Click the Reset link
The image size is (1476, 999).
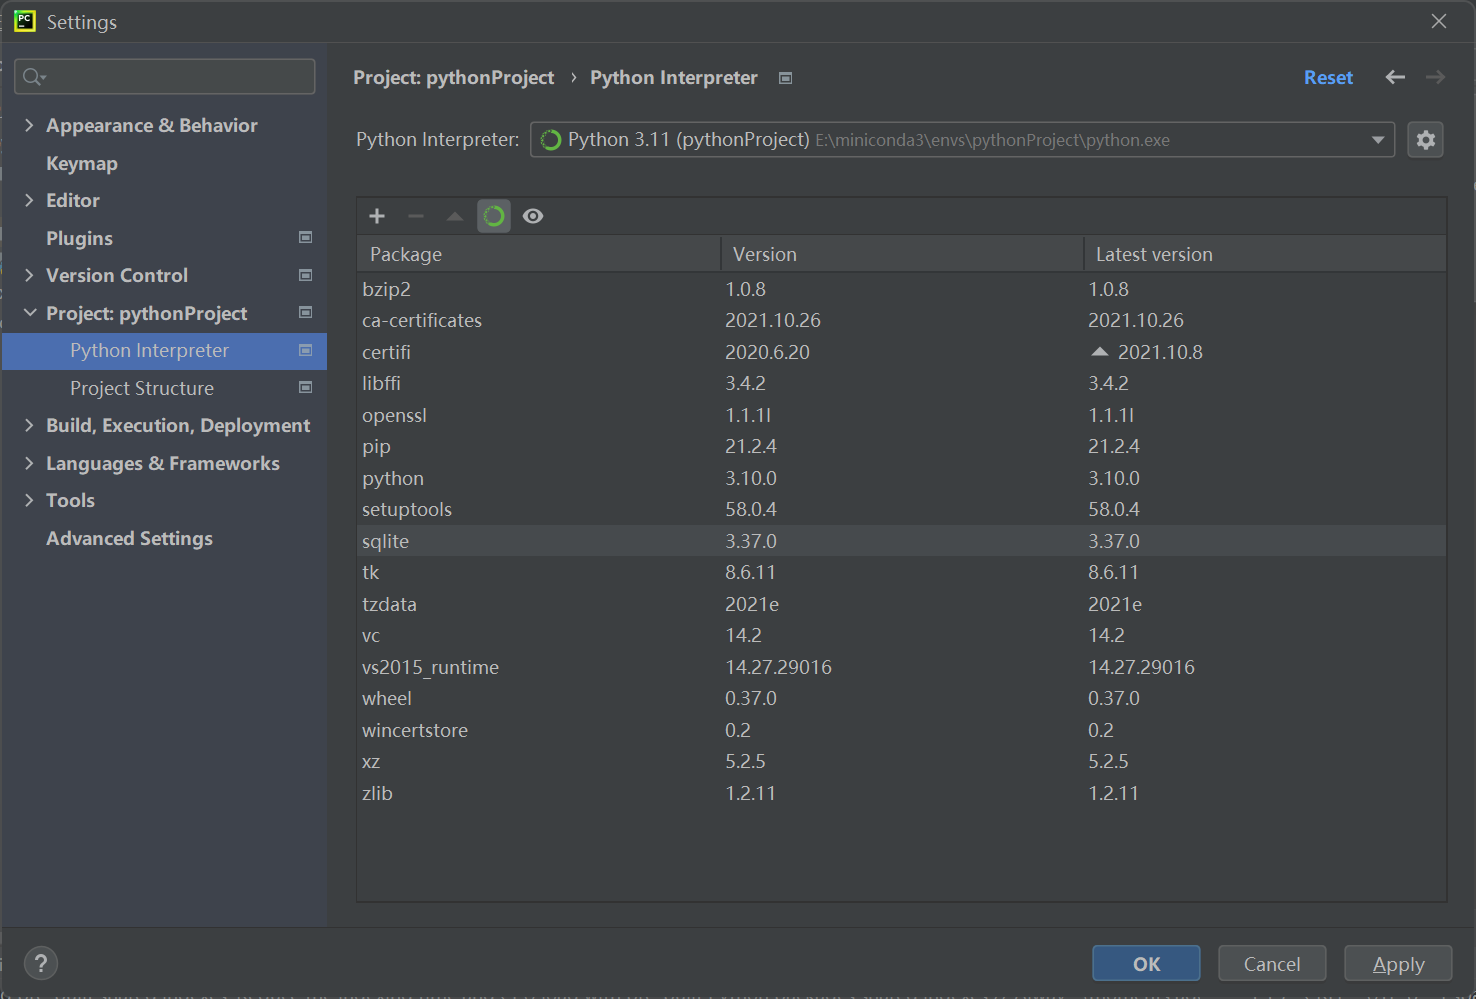tap(1328, 77)
